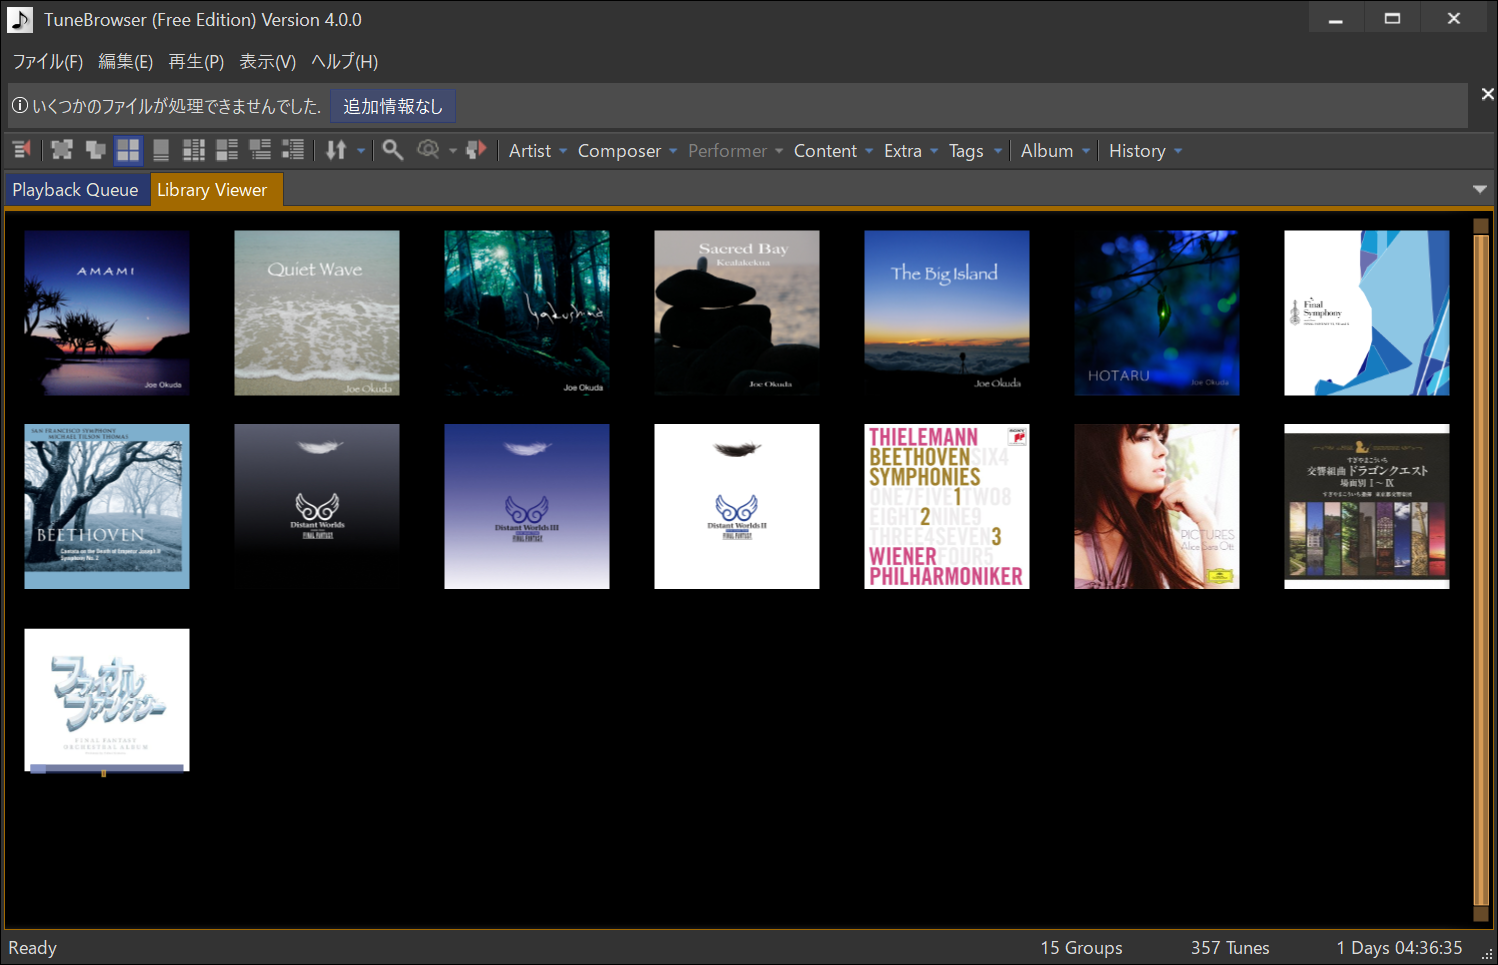Screen dimensions: 1498x965
Task: Click the first toolbar icon with red arrow
Action: click(x=21, y=150)
